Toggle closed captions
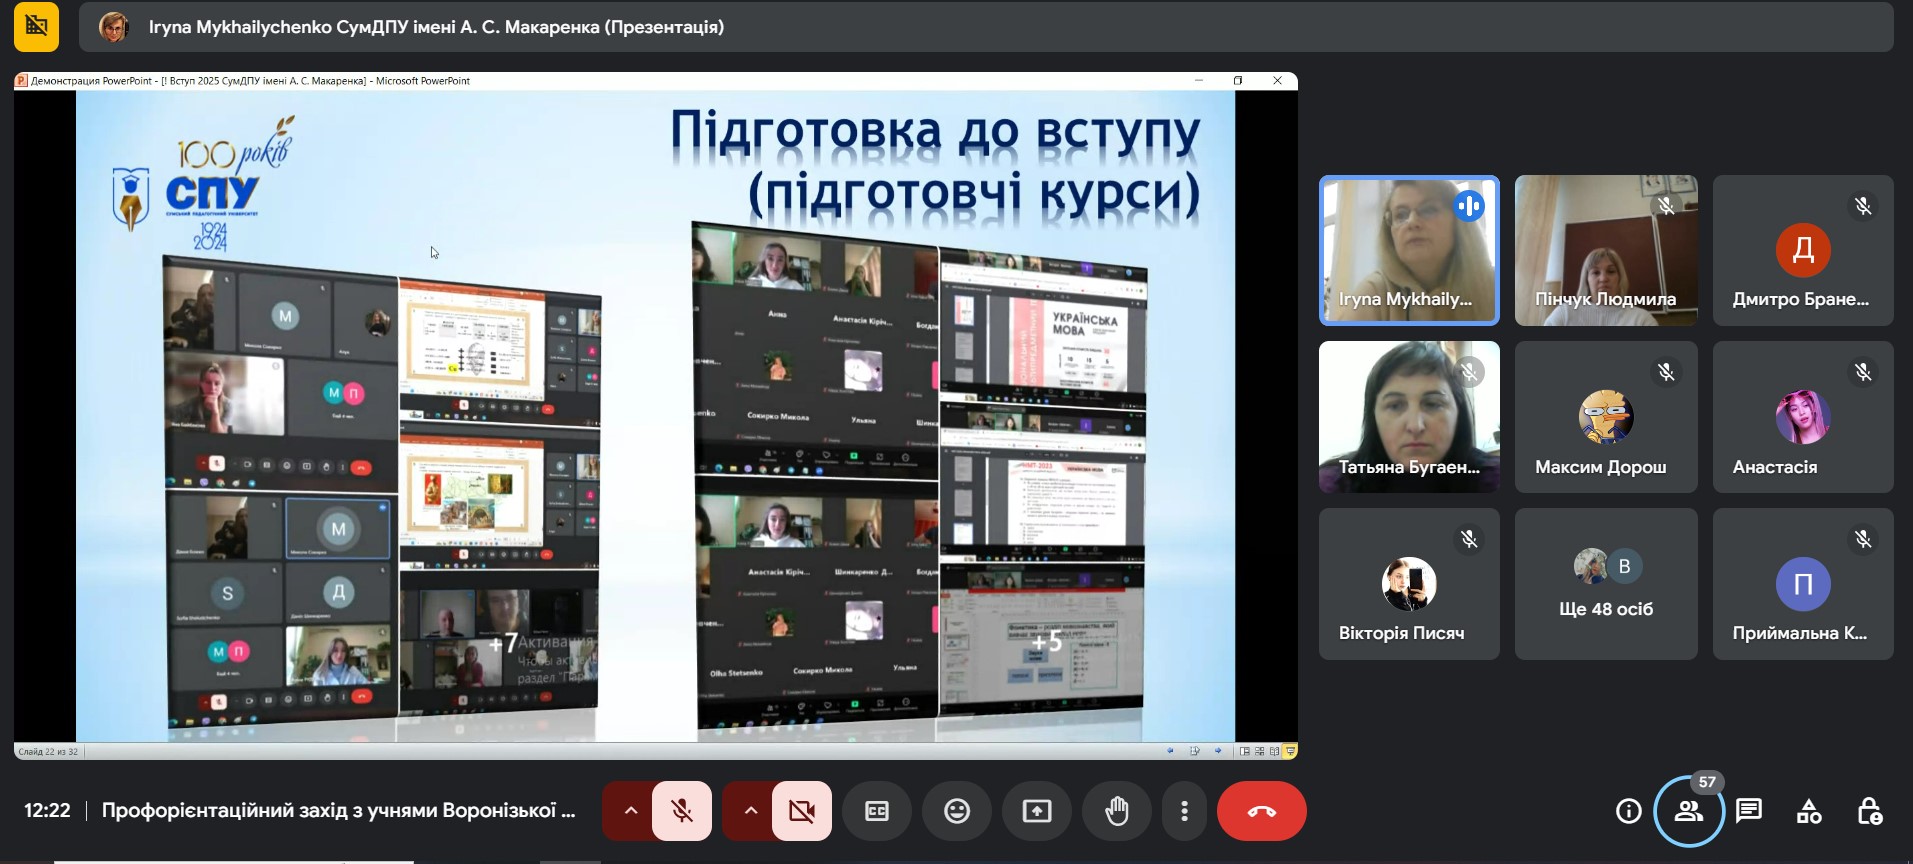Image resolution: width=1913 pixels, height=864 pixels. pyautogui.click(x=877, y=811)
